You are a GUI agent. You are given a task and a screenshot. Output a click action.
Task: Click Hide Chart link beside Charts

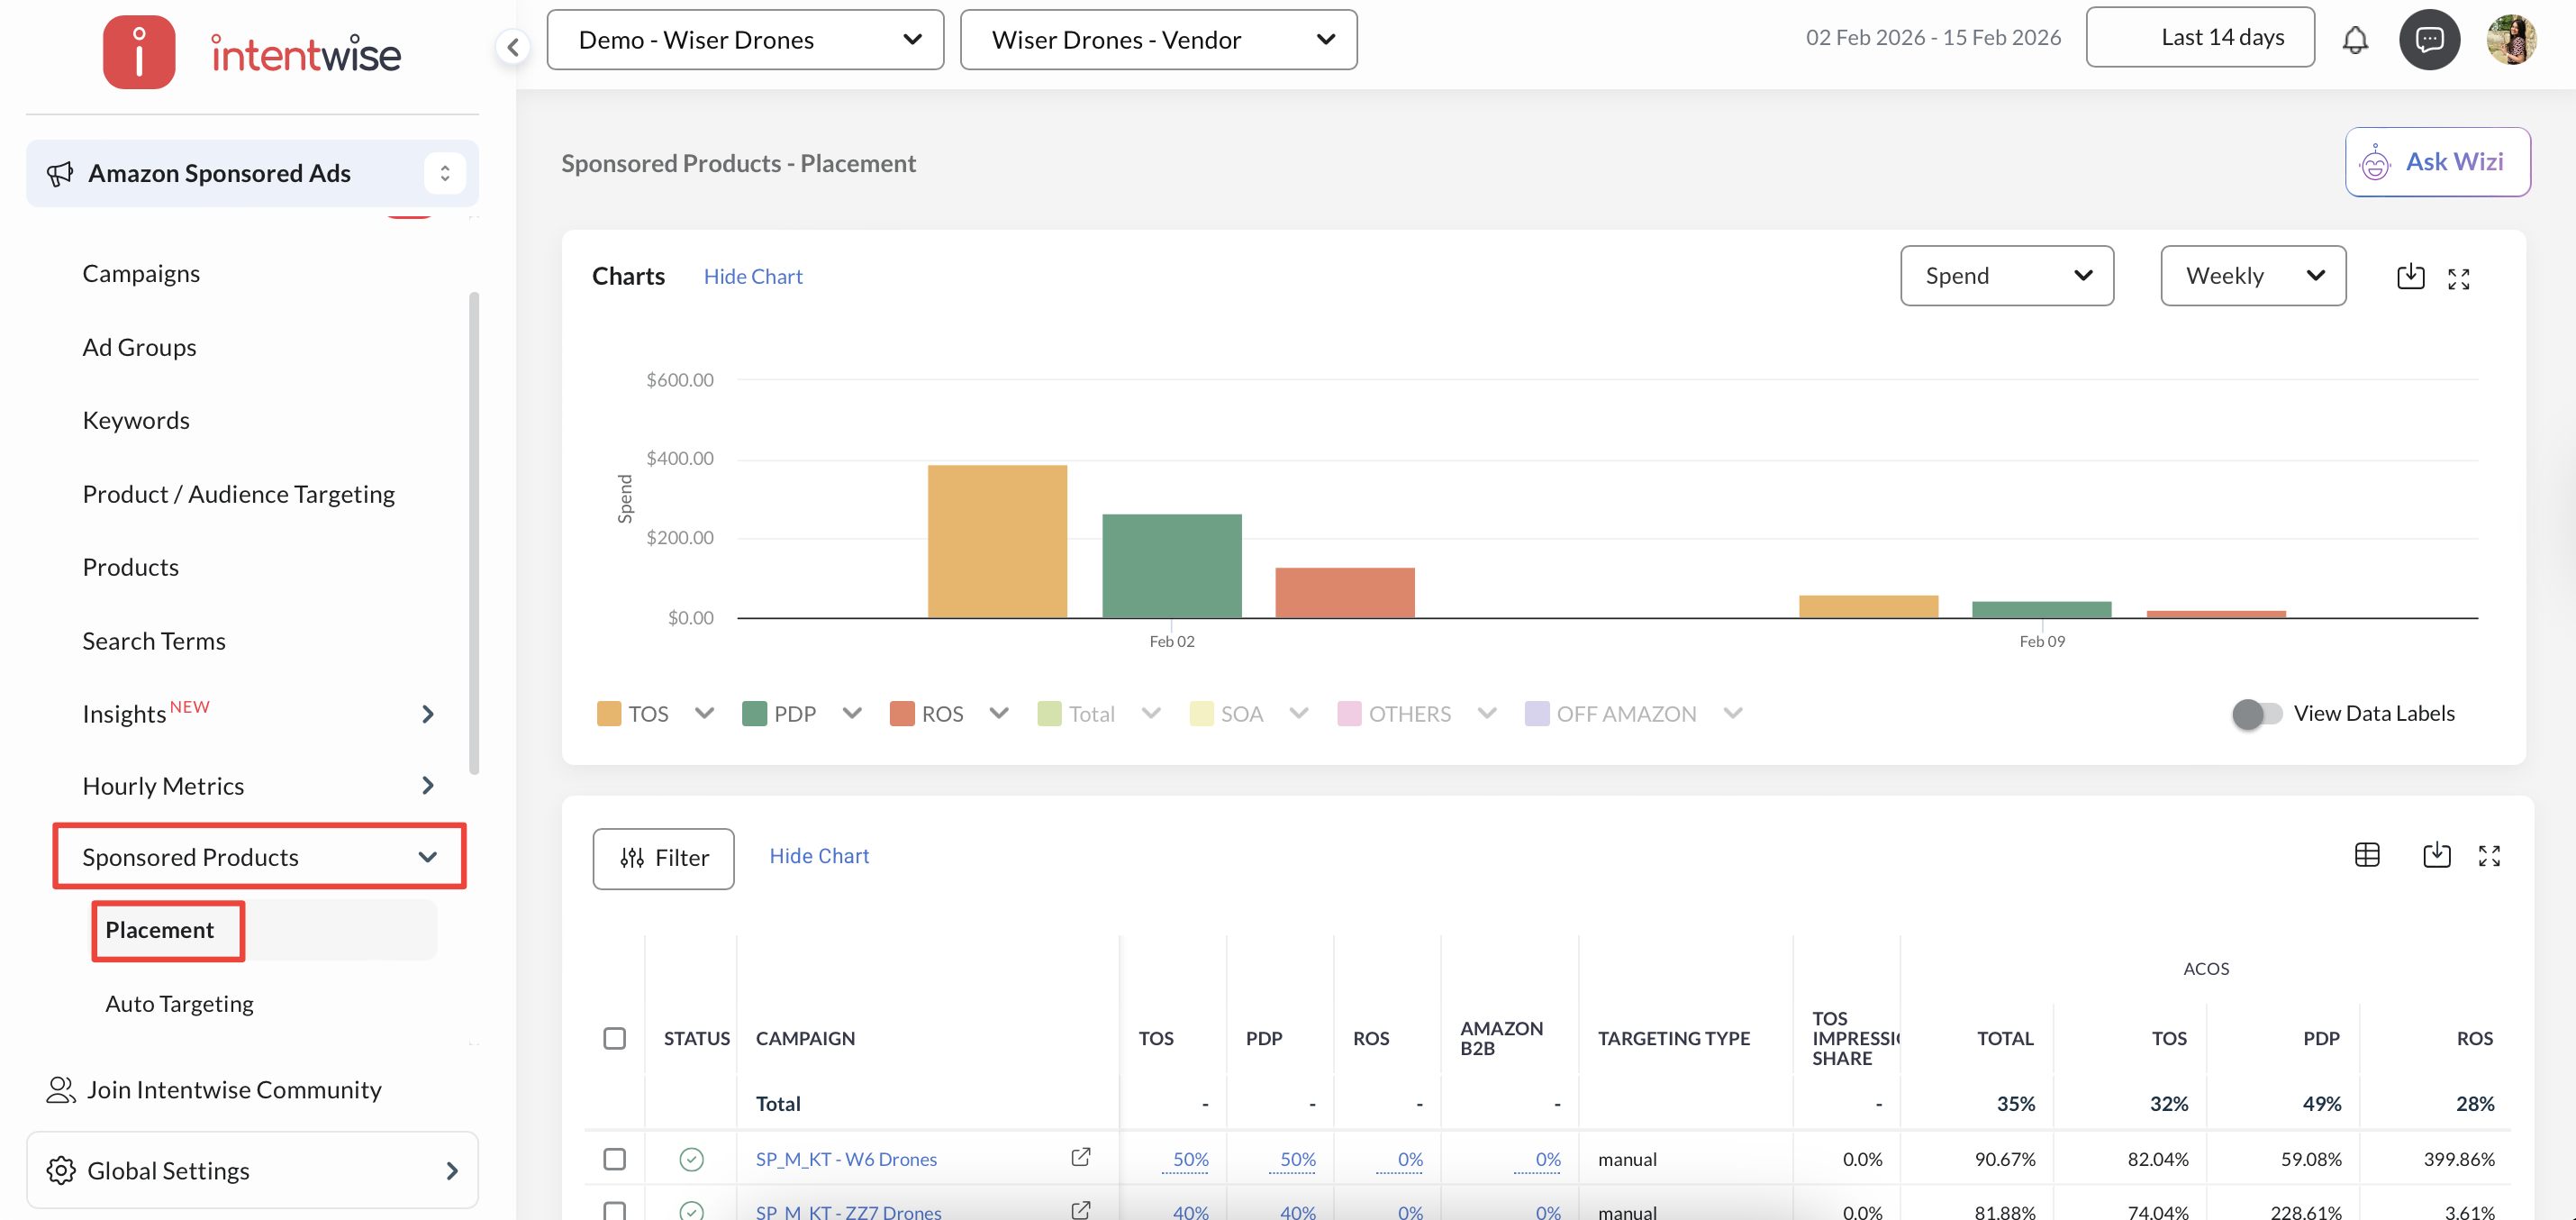point(752,276)
